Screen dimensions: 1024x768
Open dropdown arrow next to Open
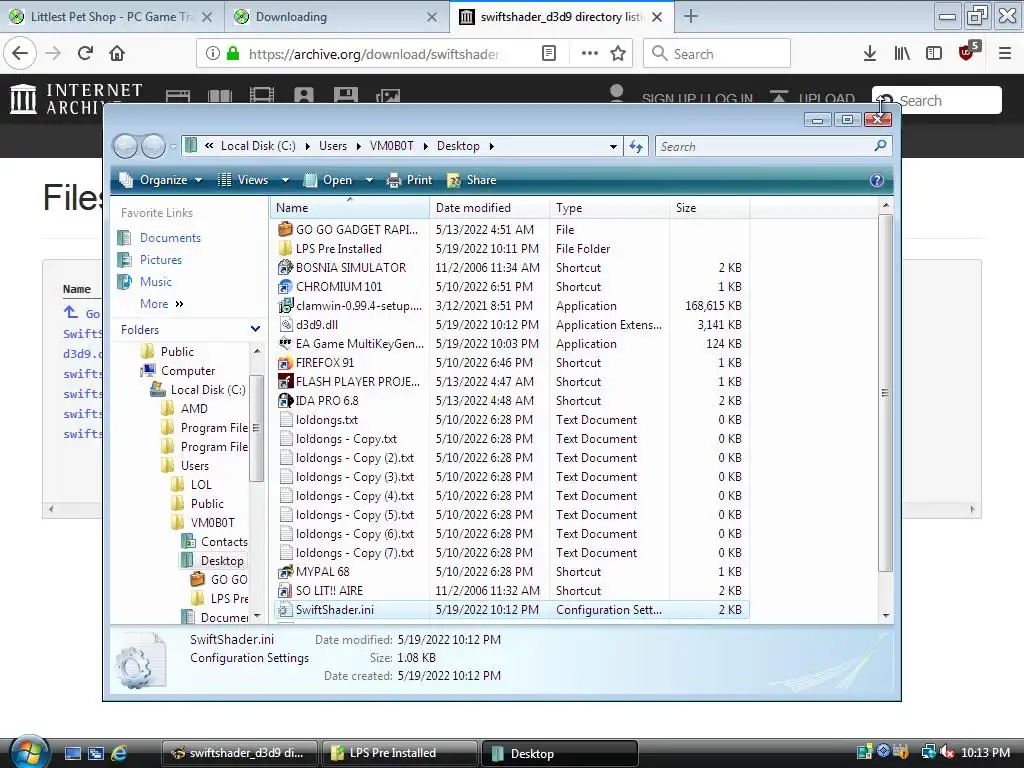click(x=369, y=180)
